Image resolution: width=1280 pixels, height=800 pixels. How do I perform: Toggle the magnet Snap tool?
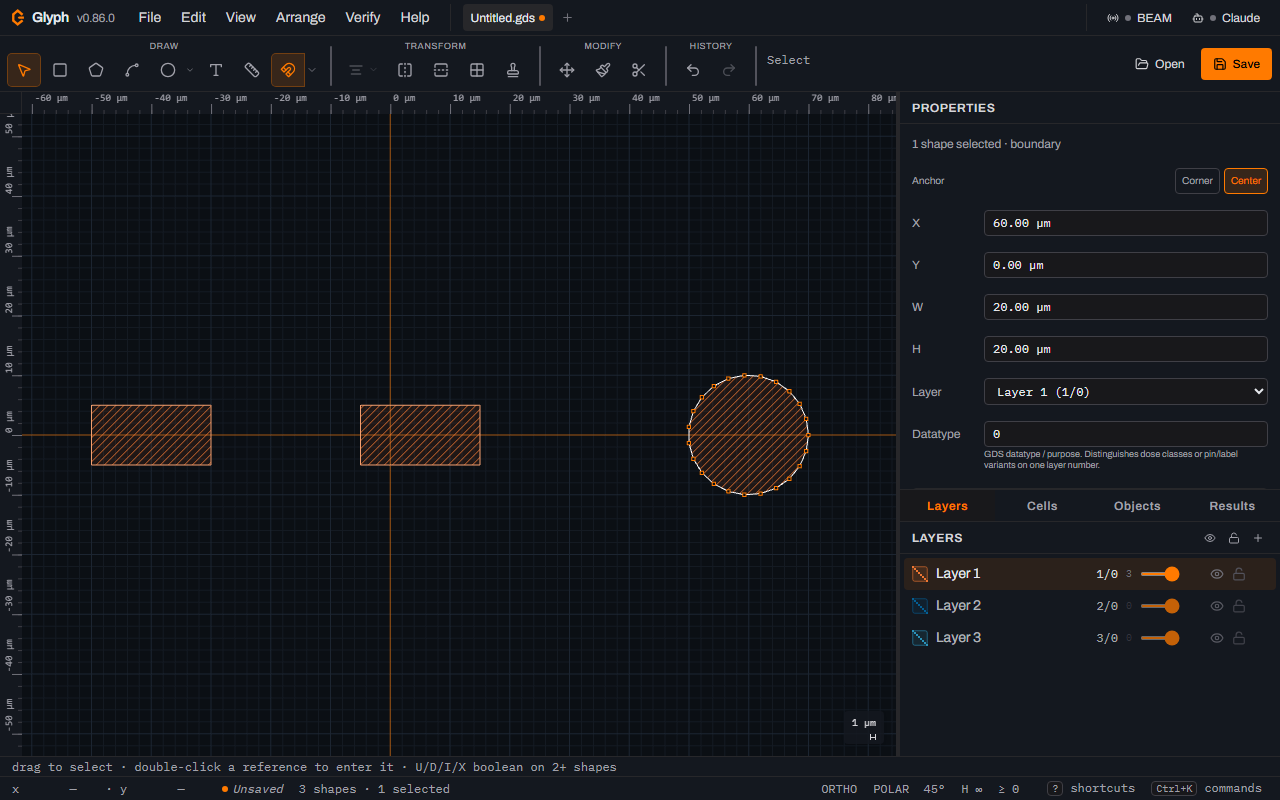pos(288,70)
